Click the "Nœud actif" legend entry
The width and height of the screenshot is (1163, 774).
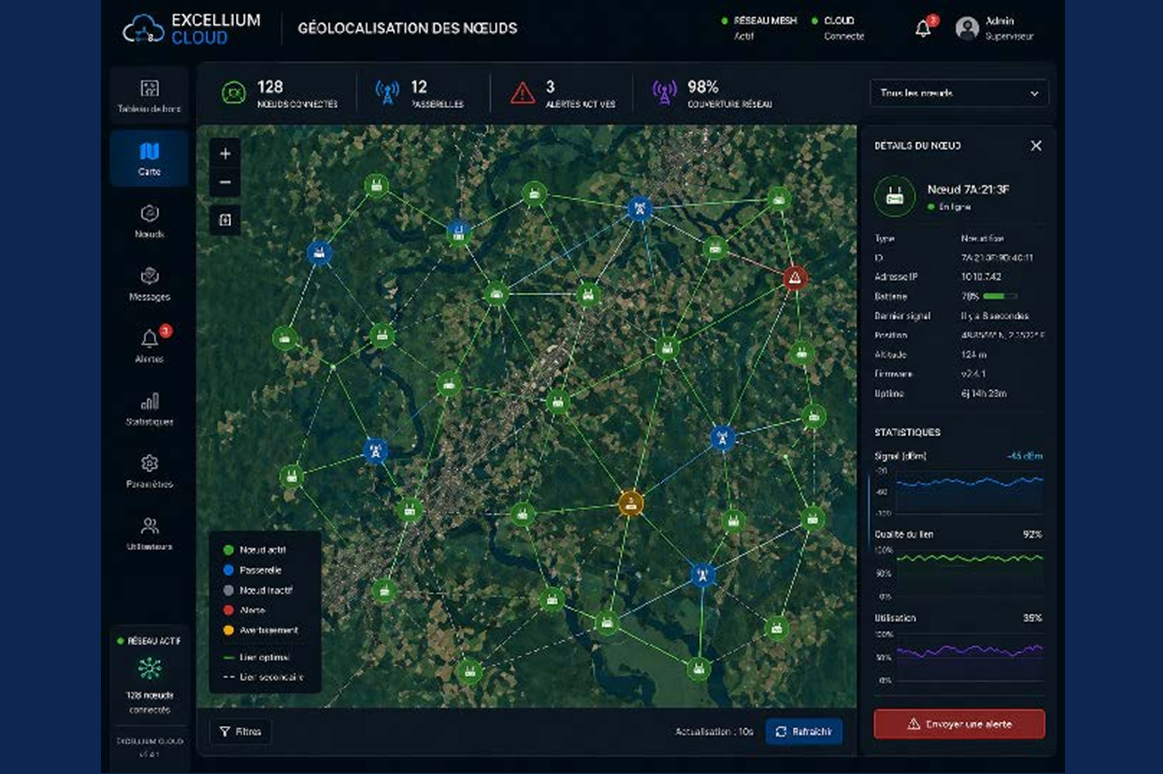click(x=255, y=550)
